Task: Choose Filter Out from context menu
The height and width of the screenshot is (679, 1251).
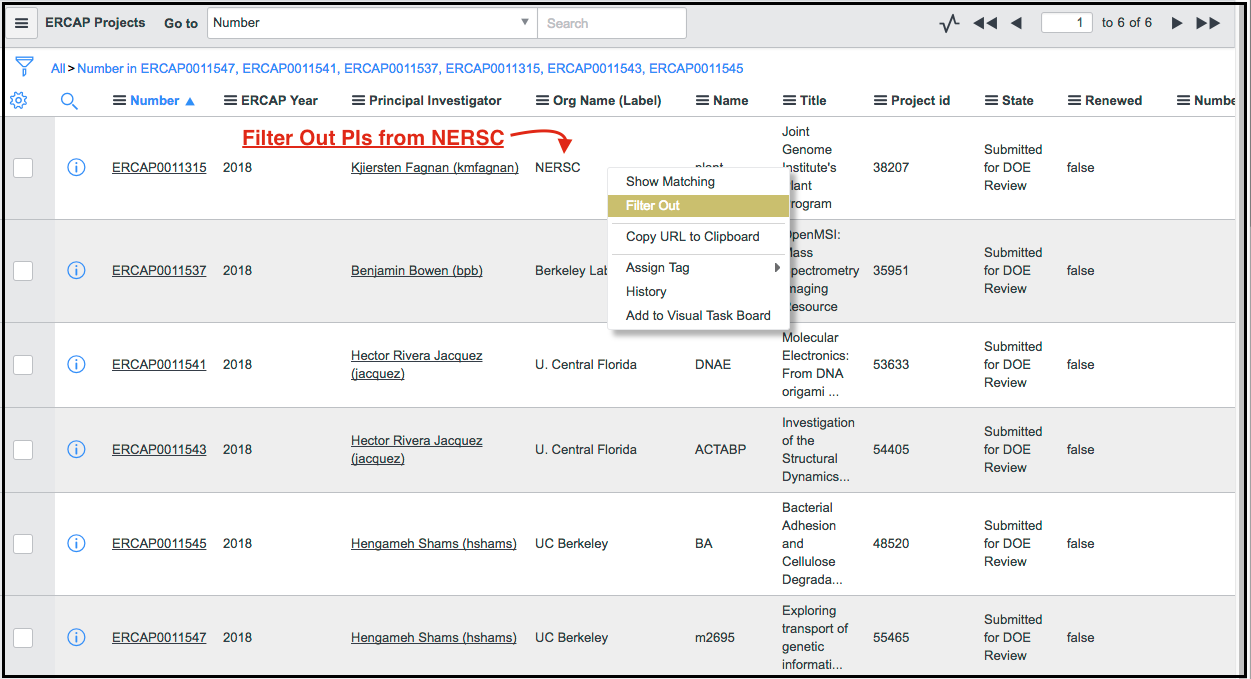Action: click(x=653, y=206)
